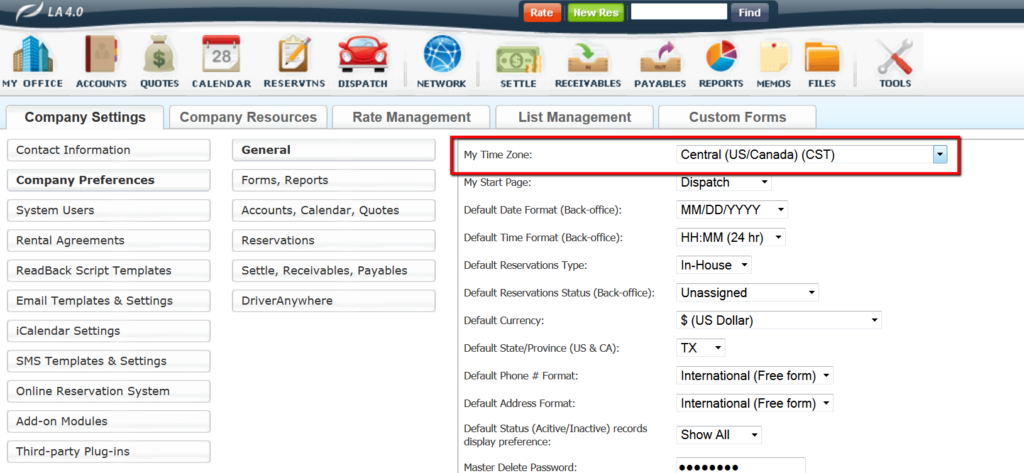Click the orange Rate button

(541, 13)
